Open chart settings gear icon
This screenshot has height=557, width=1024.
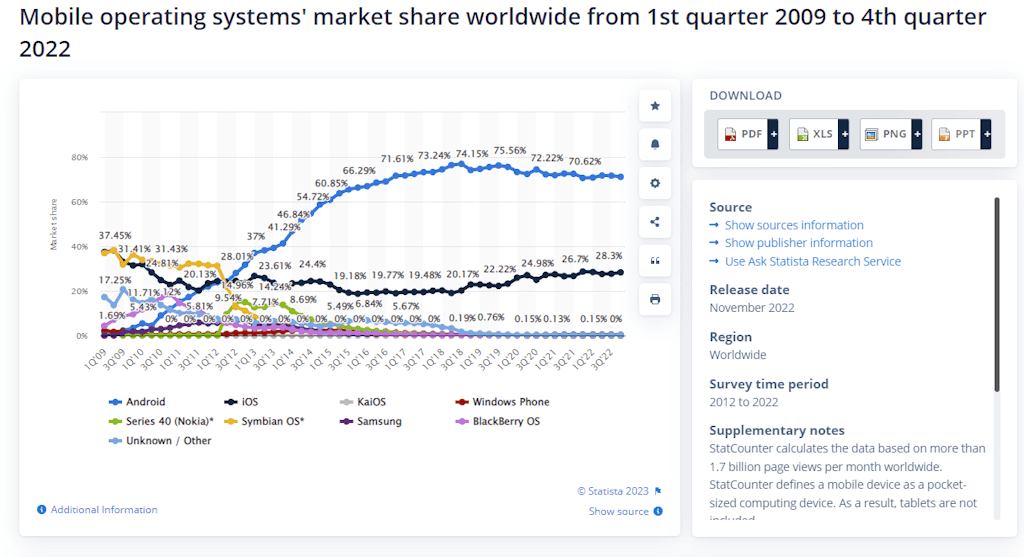[x=655, y=183]
